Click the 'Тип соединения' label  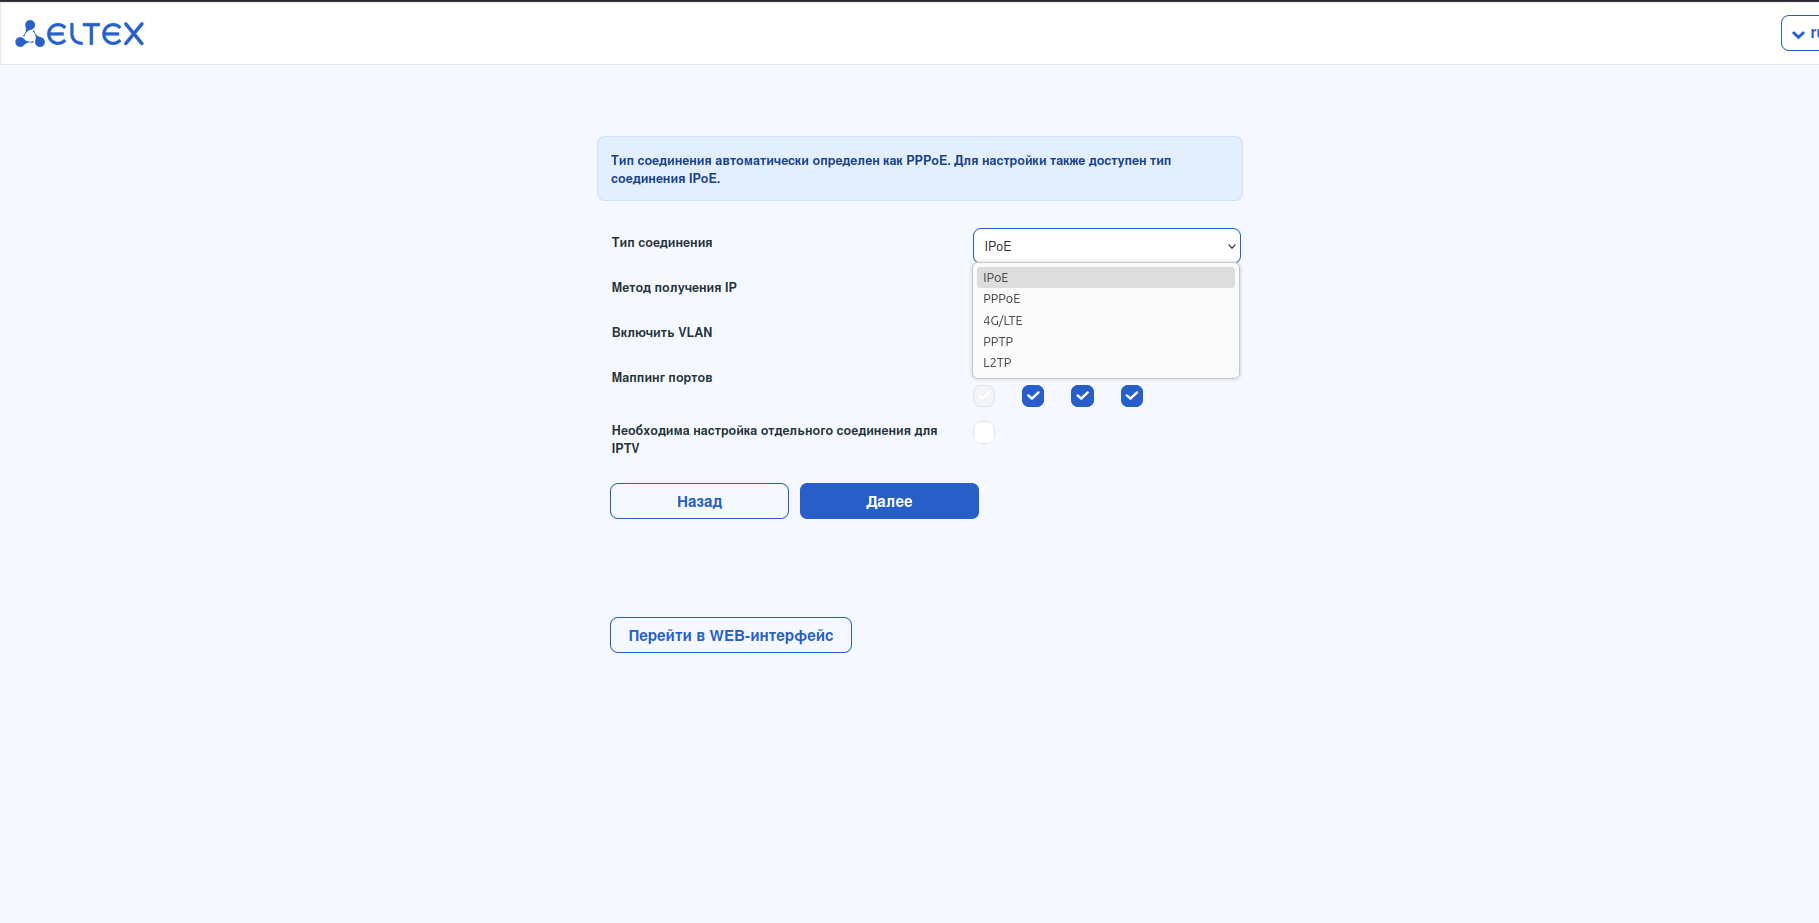662,243
